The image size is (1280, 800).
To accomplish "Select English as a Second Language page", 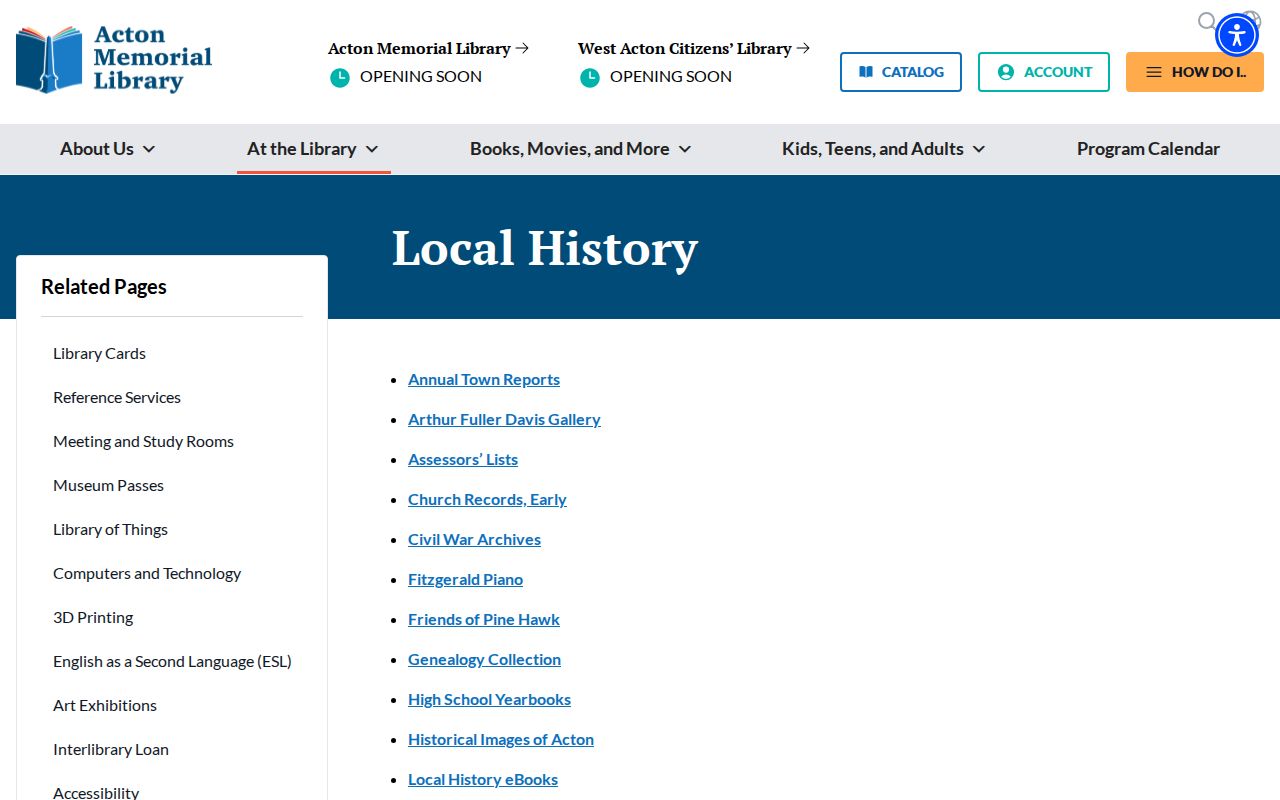I will point(172,661).
